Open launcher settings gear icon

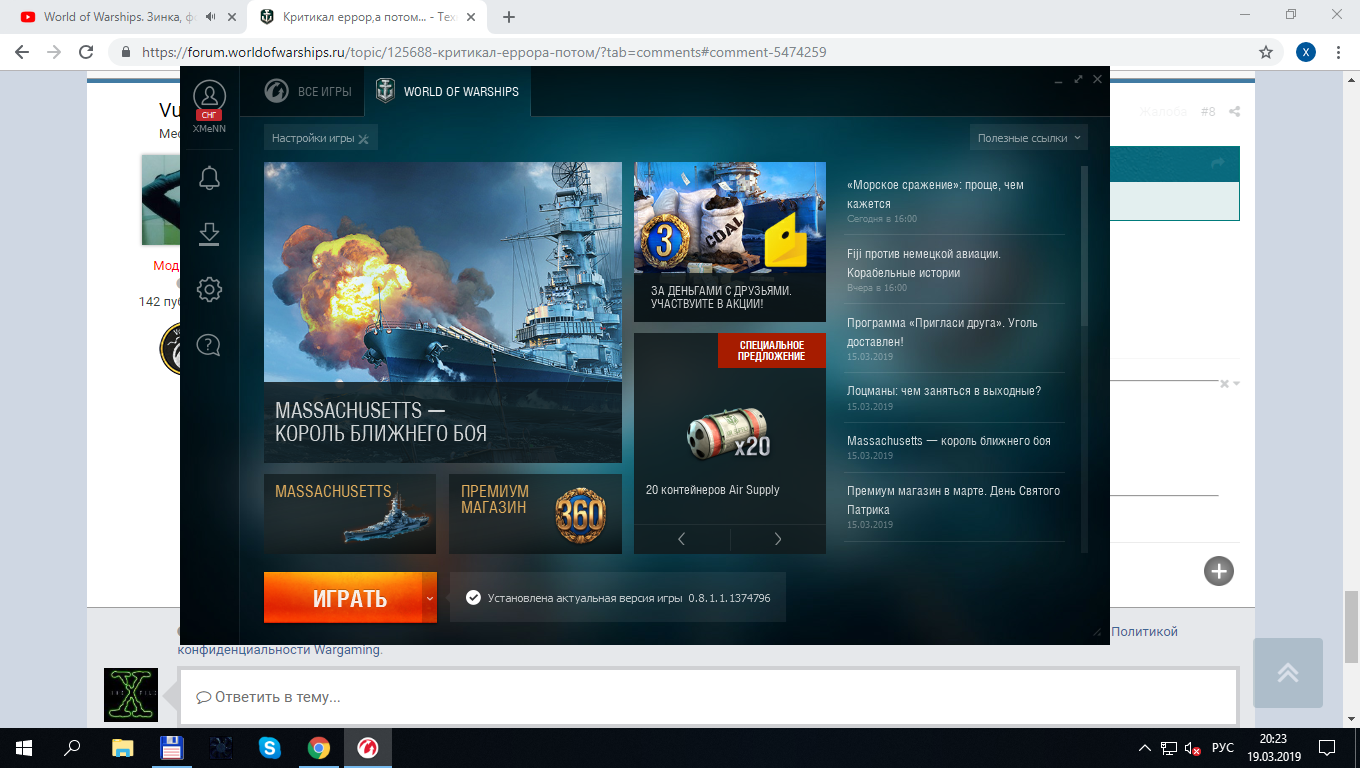pos(209,290)
